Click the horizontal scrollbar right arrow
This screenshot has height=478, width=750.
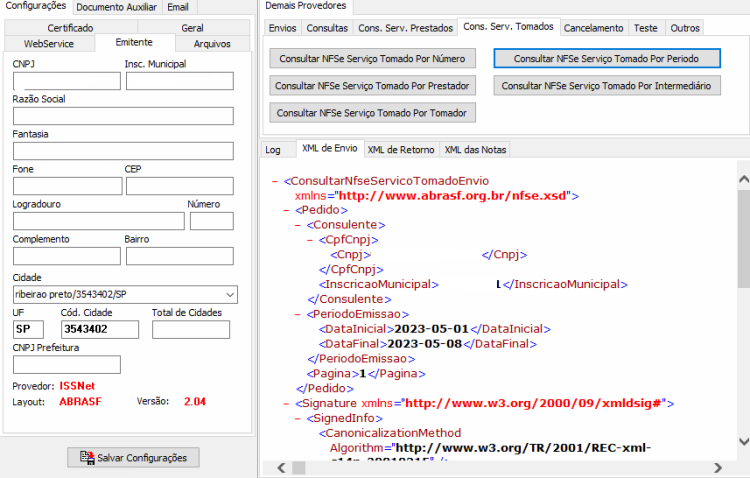[x=718, y=467]
